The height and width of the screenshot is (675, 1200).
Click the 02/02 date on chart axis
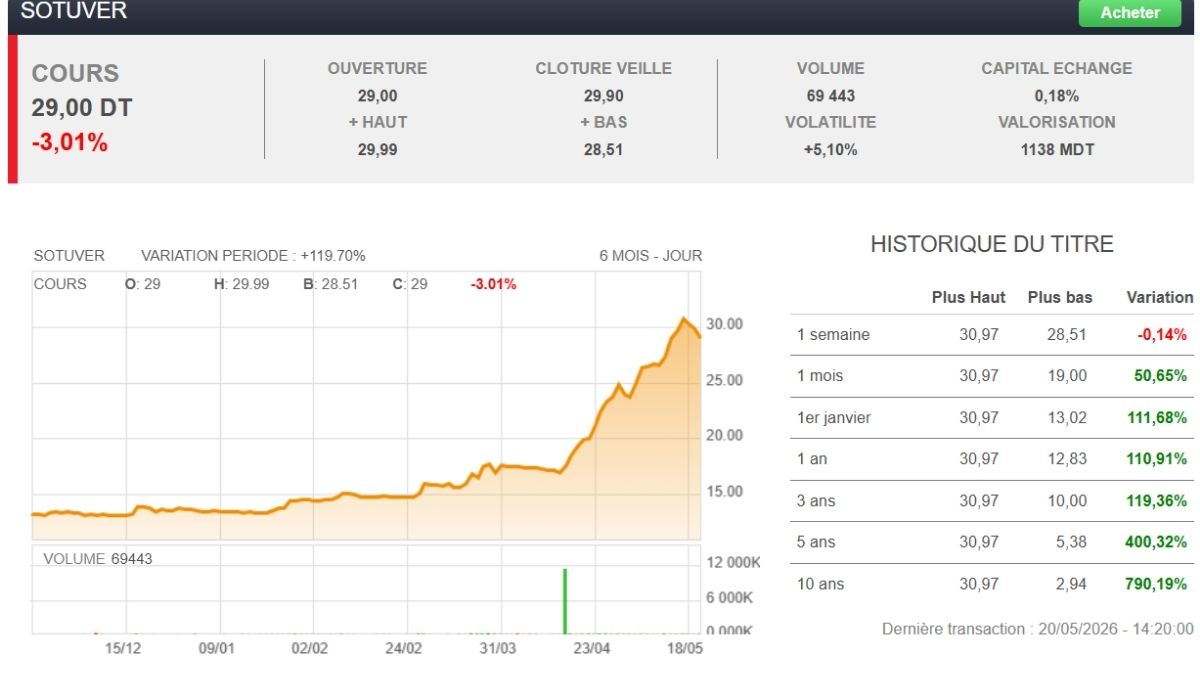coord(310,648)
